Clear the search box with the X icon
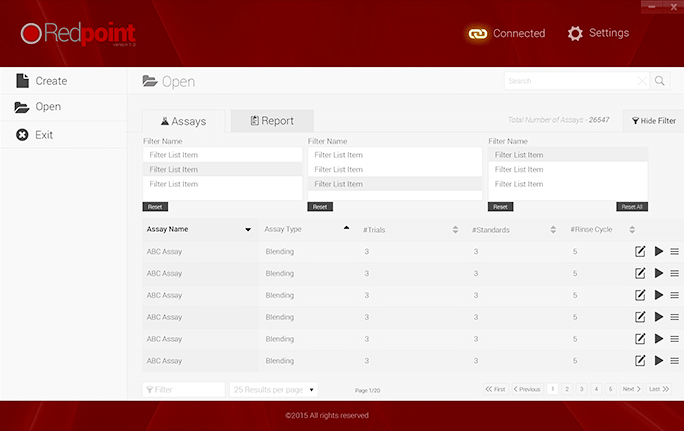 pos(642,81)
